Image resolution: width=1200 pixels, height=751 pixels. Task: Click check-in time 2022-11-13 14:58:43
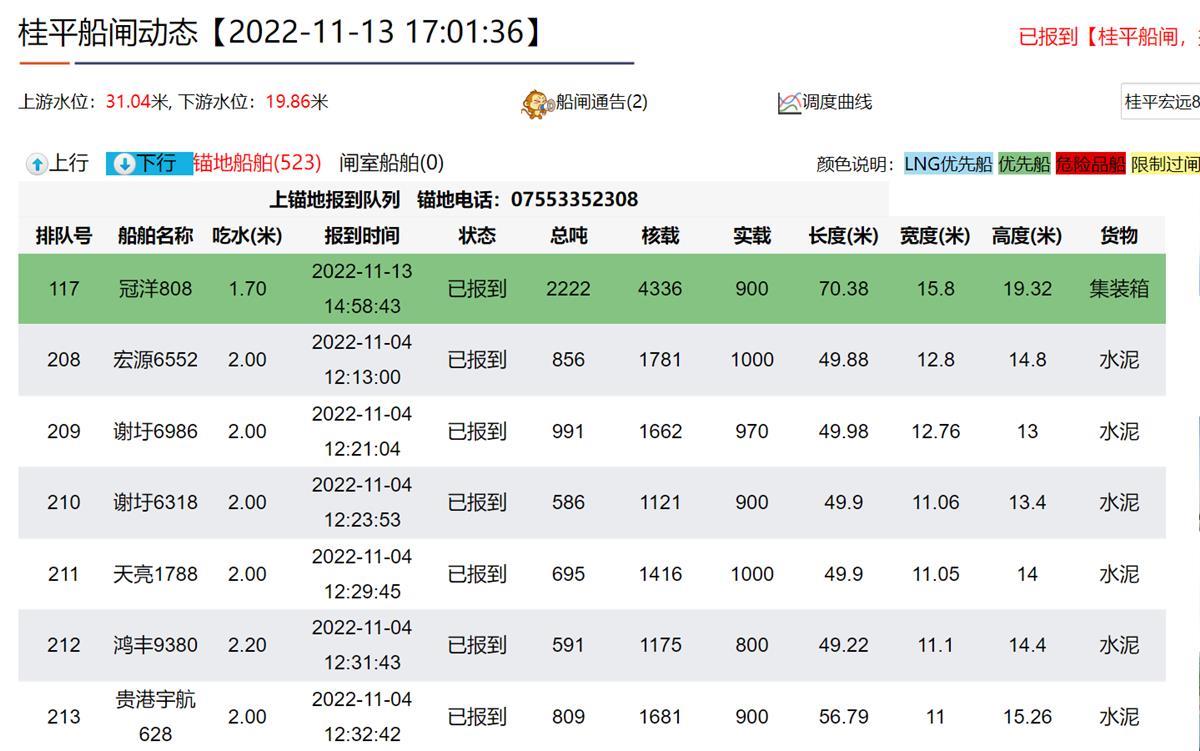361,289
